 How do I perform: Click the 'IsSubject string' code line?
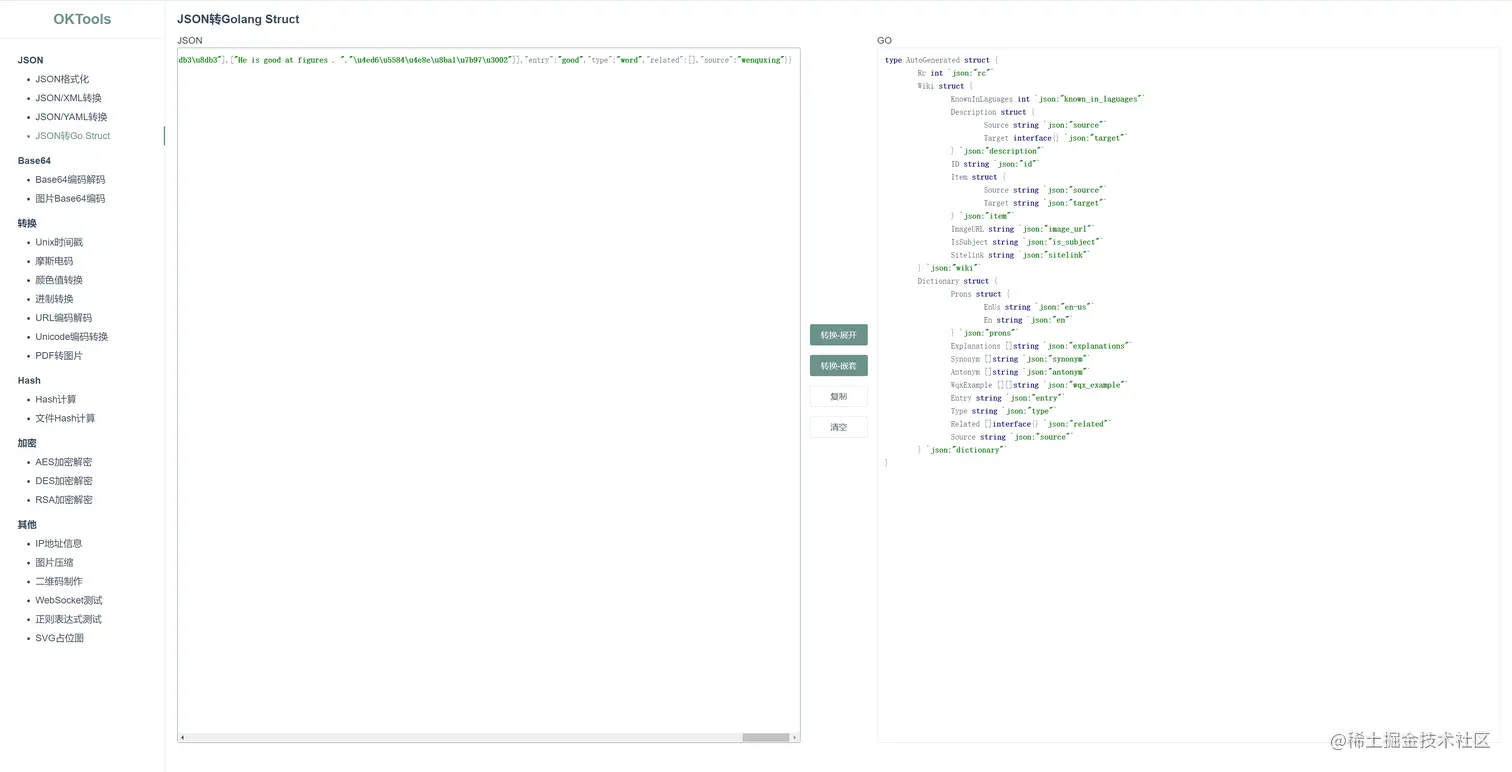coord(1027,242)
